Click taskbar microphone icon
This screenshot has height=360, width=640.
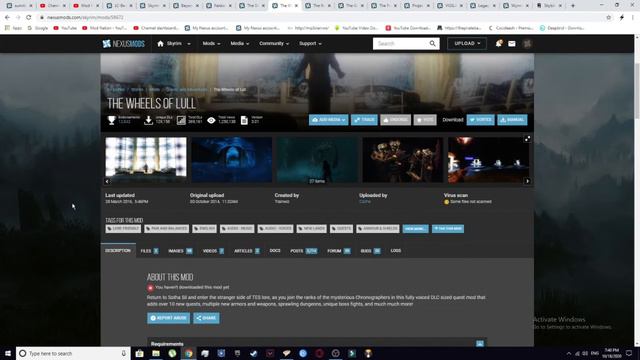point(123,353)
